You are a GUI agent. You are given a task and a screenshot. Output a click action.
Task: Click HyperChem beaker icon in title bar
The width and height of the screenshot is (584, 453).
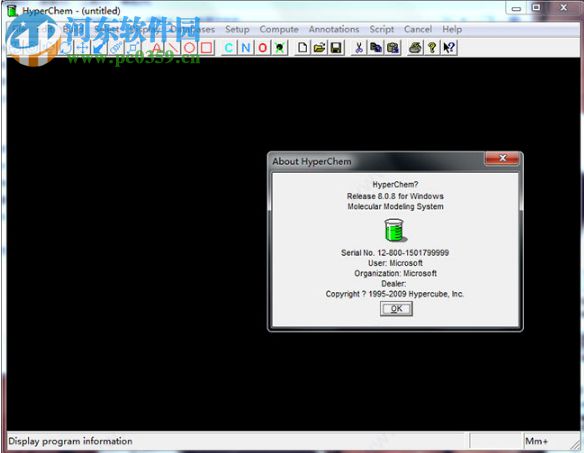(12, 10)
